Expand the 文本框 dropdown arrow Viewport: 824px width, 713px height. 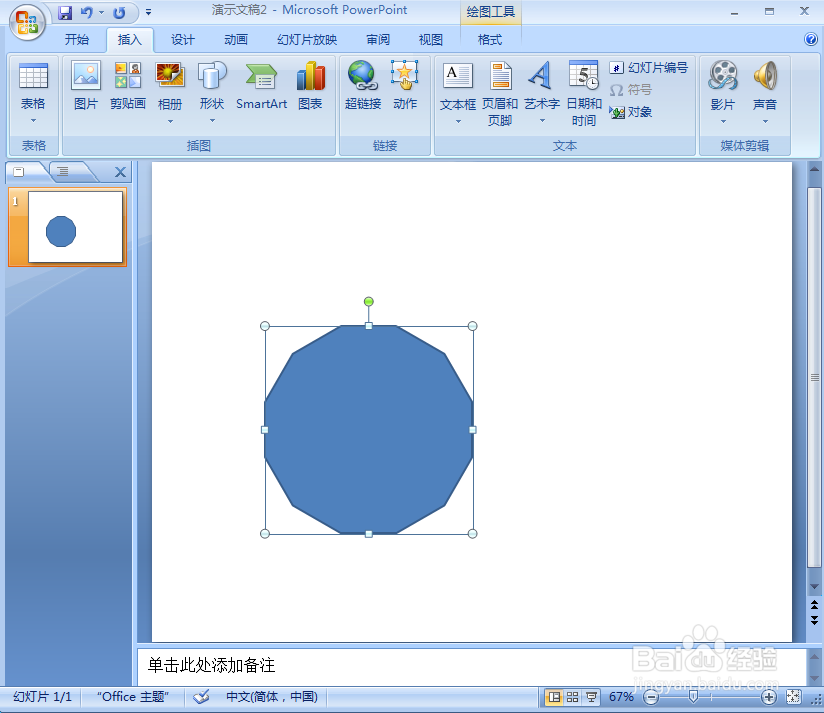(458, 121)
